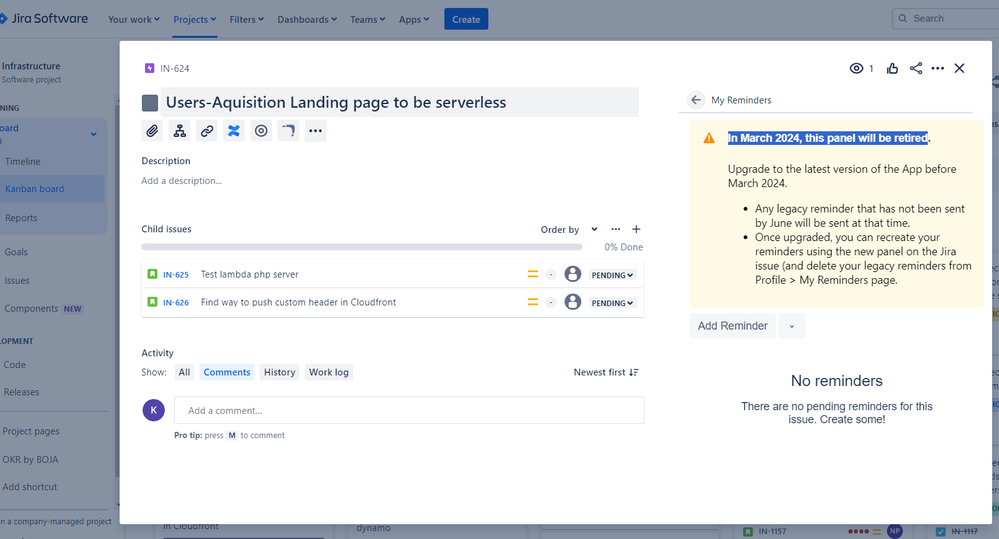Open the Confluence page link icon
The width and height of the screenshot is (999, 539).
coord(234,131)
